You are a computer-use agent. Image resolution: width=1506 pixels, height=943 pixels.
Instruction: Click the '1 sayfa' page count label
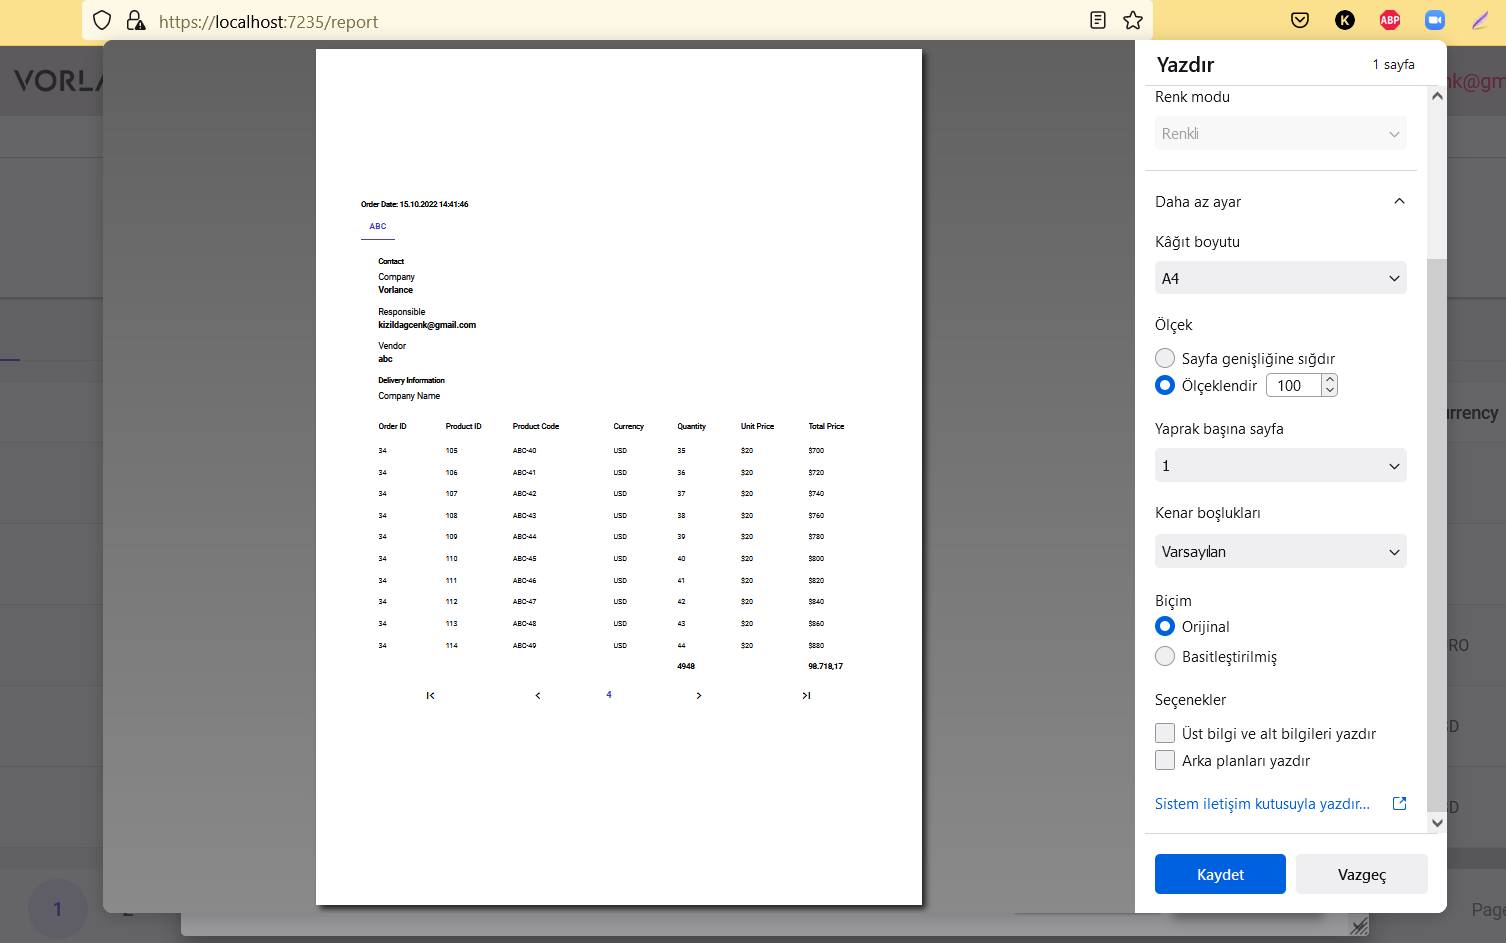coord(1393,64)
